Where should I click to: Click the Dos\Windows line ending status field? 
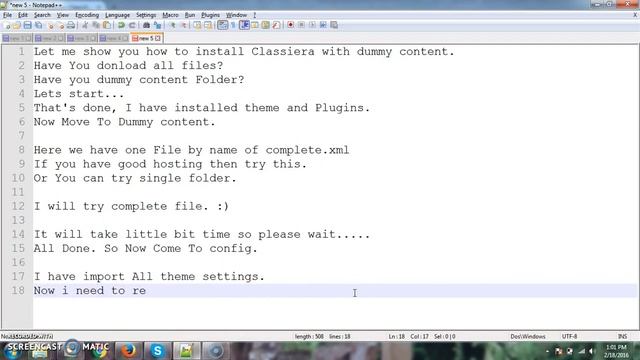(x=528, y=337)
